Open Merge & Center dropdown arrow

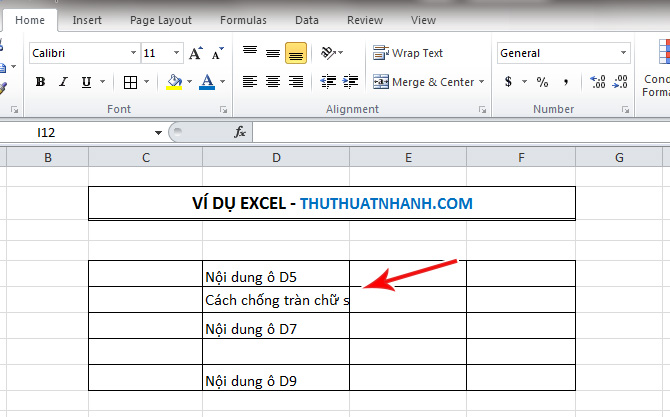482,82
